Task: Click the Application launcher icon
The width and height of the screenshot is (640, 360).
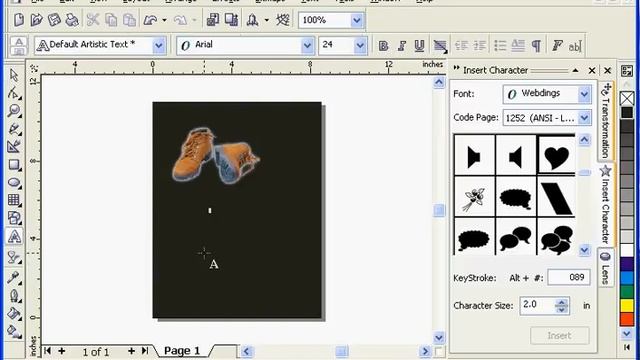Action: click(253, 20)
